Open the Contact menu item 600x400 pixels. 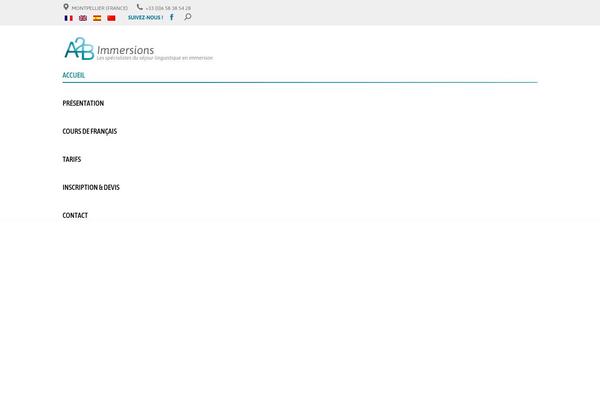75,216
